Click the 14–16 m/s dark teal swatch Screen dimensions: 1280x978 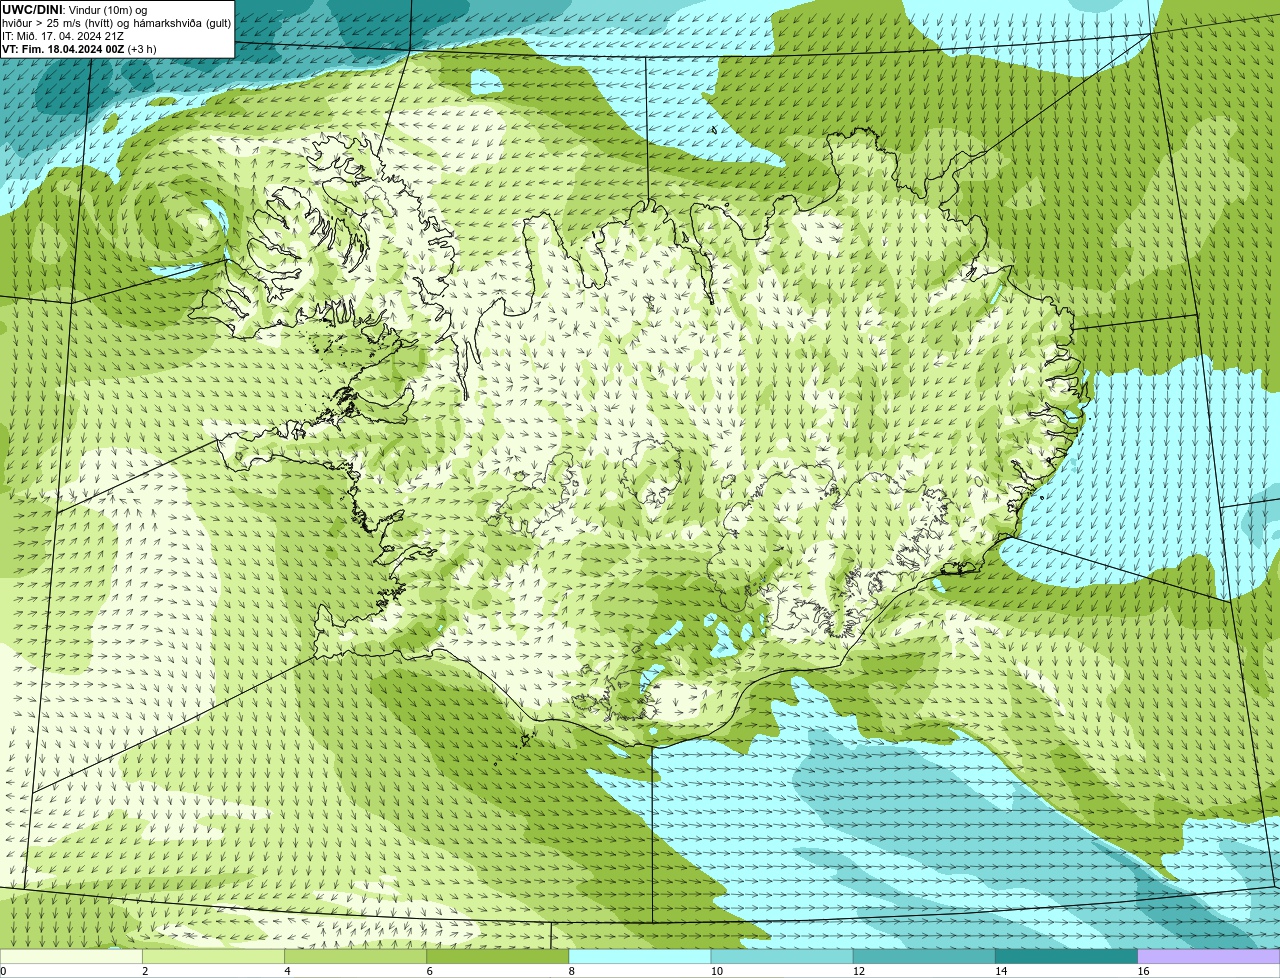coord(1067,957)
